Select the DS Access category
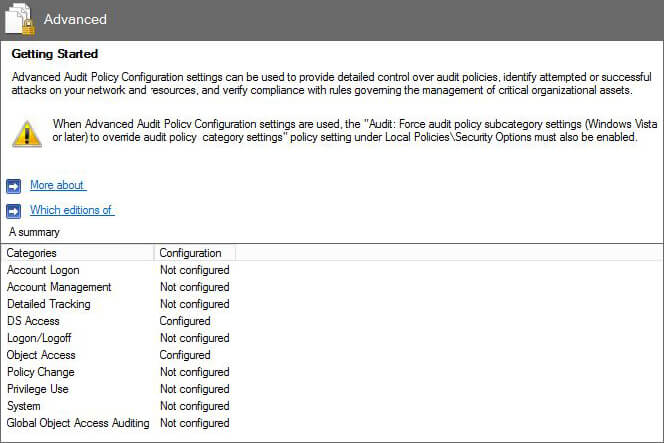 (33, 321)
